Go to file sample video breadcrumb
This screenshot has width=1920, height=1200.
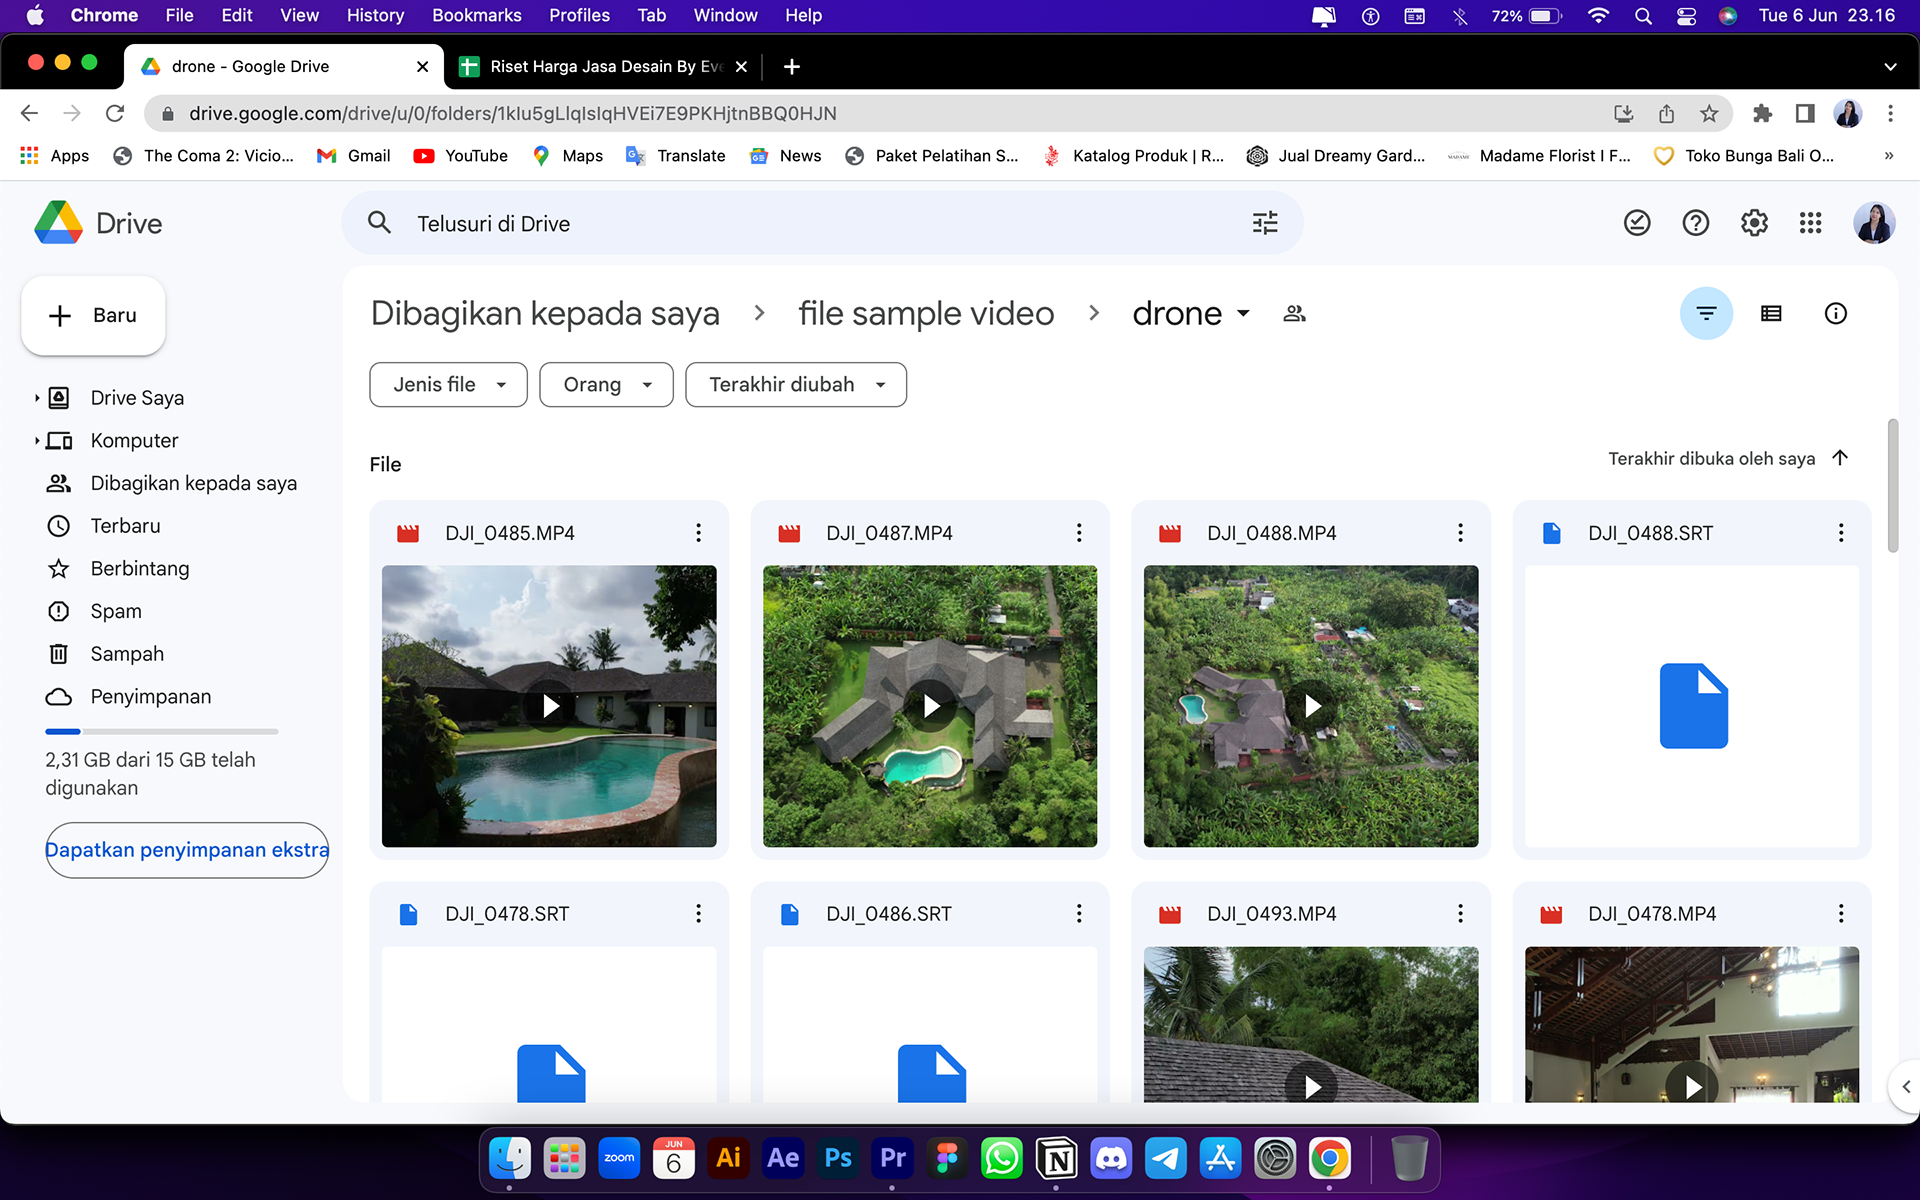click(926, 314)
